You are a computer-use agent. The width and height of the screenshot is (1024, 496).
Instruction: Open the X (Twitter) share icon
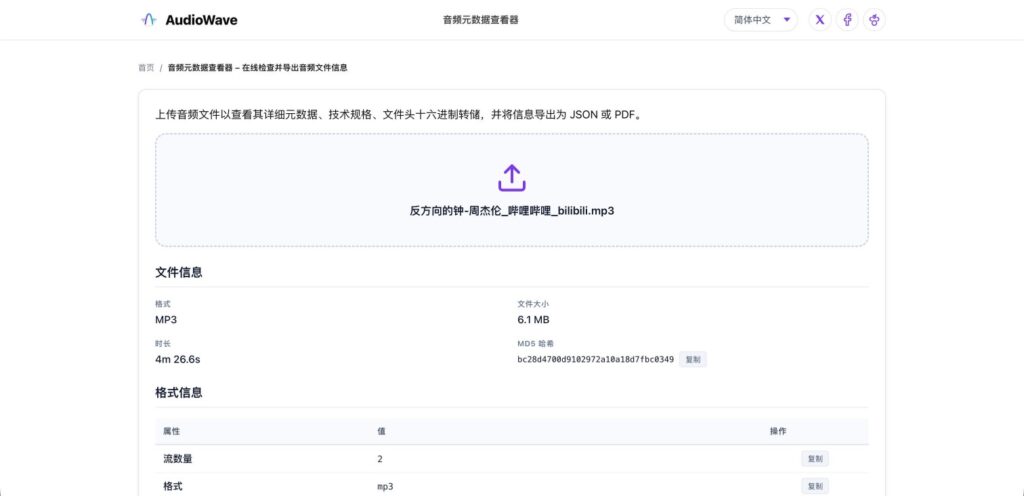click(x=820, y=20)
